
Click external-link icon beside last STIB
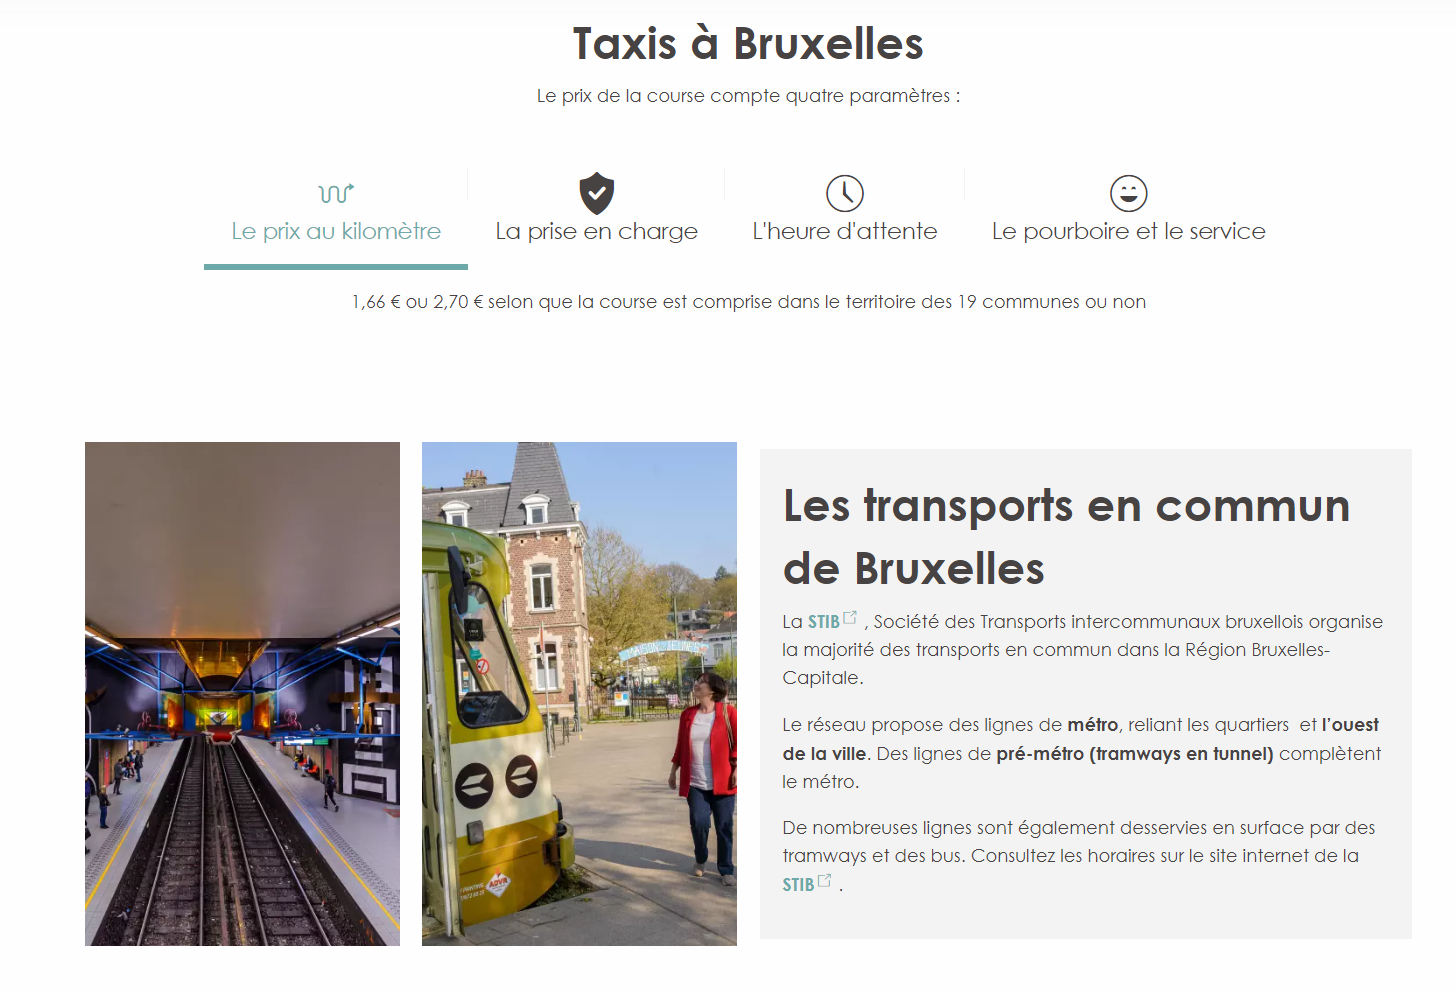point(825,881)
